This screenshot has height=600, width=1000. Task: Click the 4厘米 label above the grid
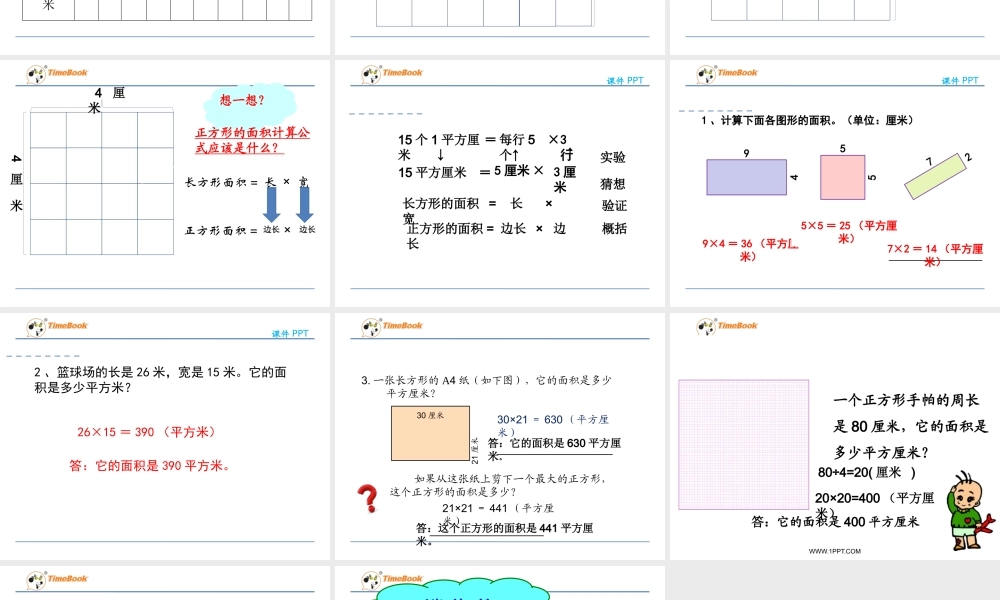[106, 100]
